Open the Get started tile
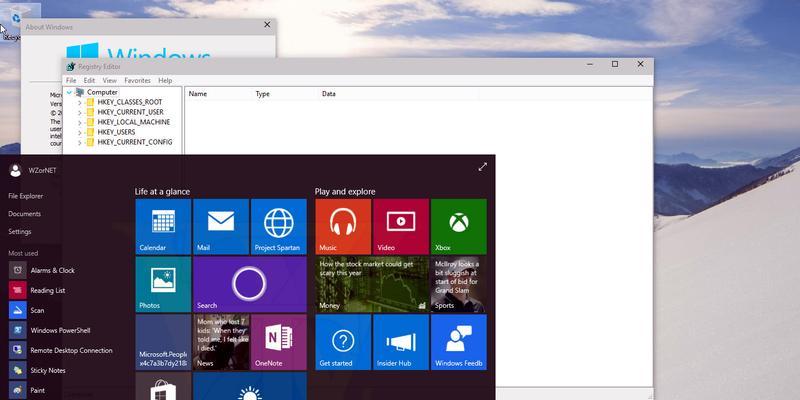 click(343, 342)
